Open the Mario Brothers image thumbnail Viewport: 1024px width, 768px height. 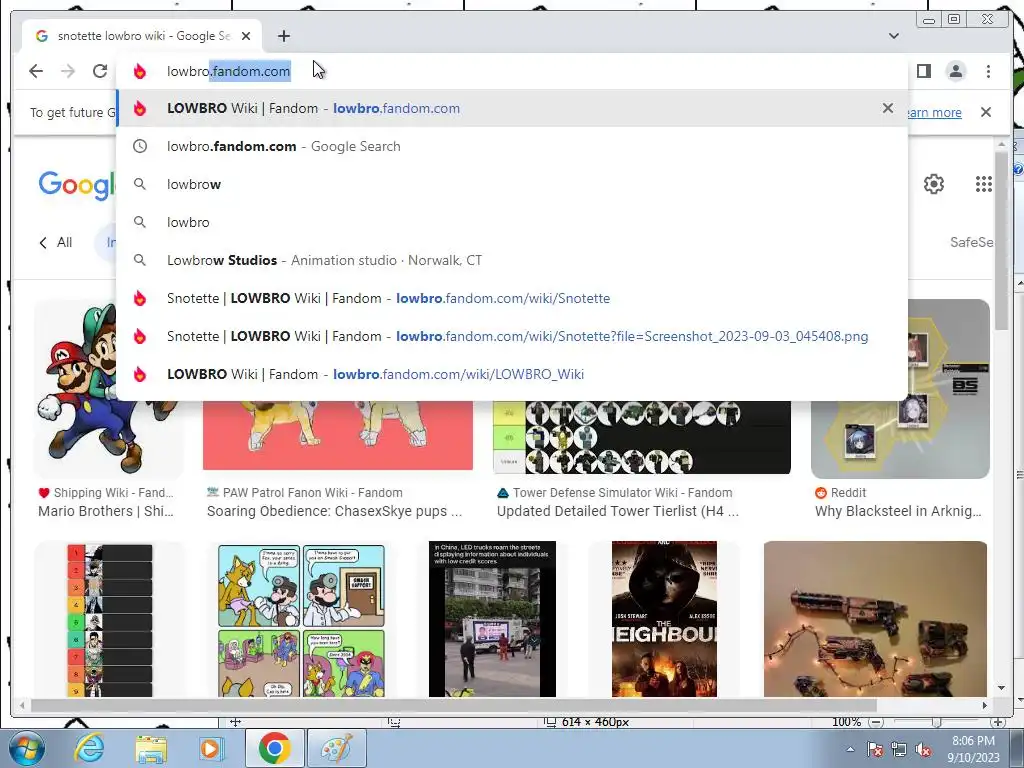click(108, 389)
